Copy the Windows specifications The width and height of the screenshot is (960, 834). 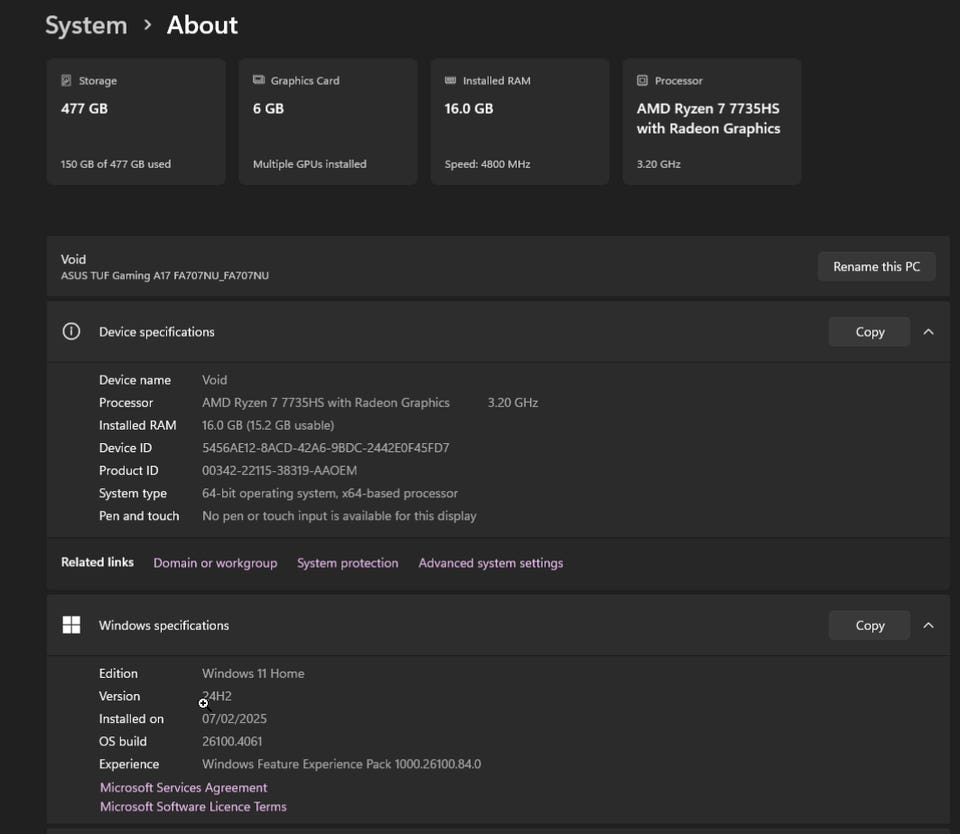tap(869, 625)
